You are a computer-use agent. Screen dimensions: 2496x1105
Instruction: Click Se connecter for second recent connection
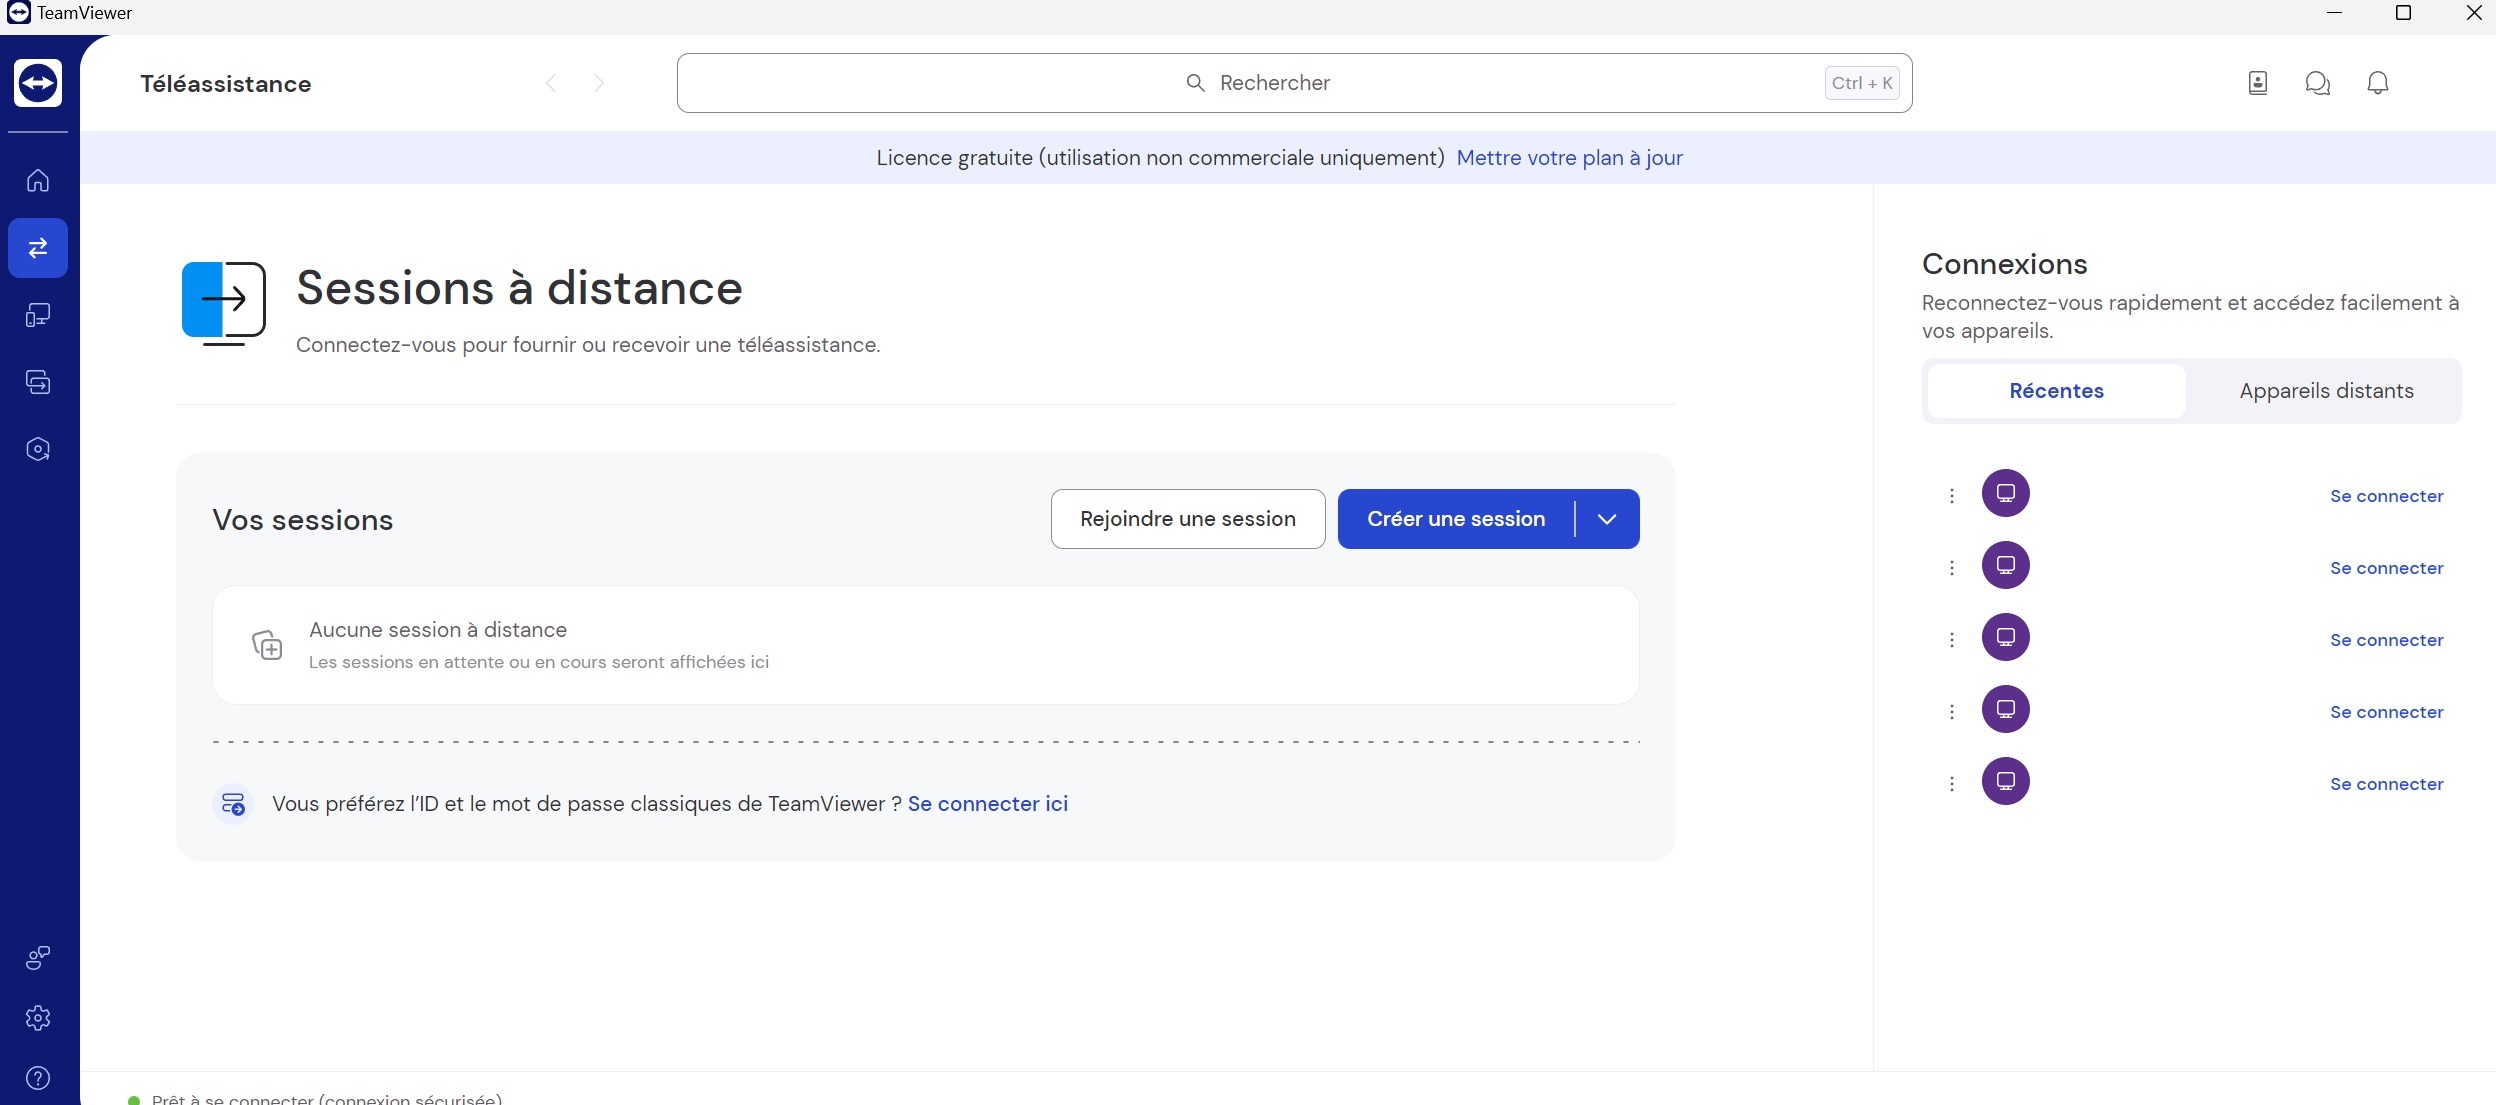[x=2386, y=568]
